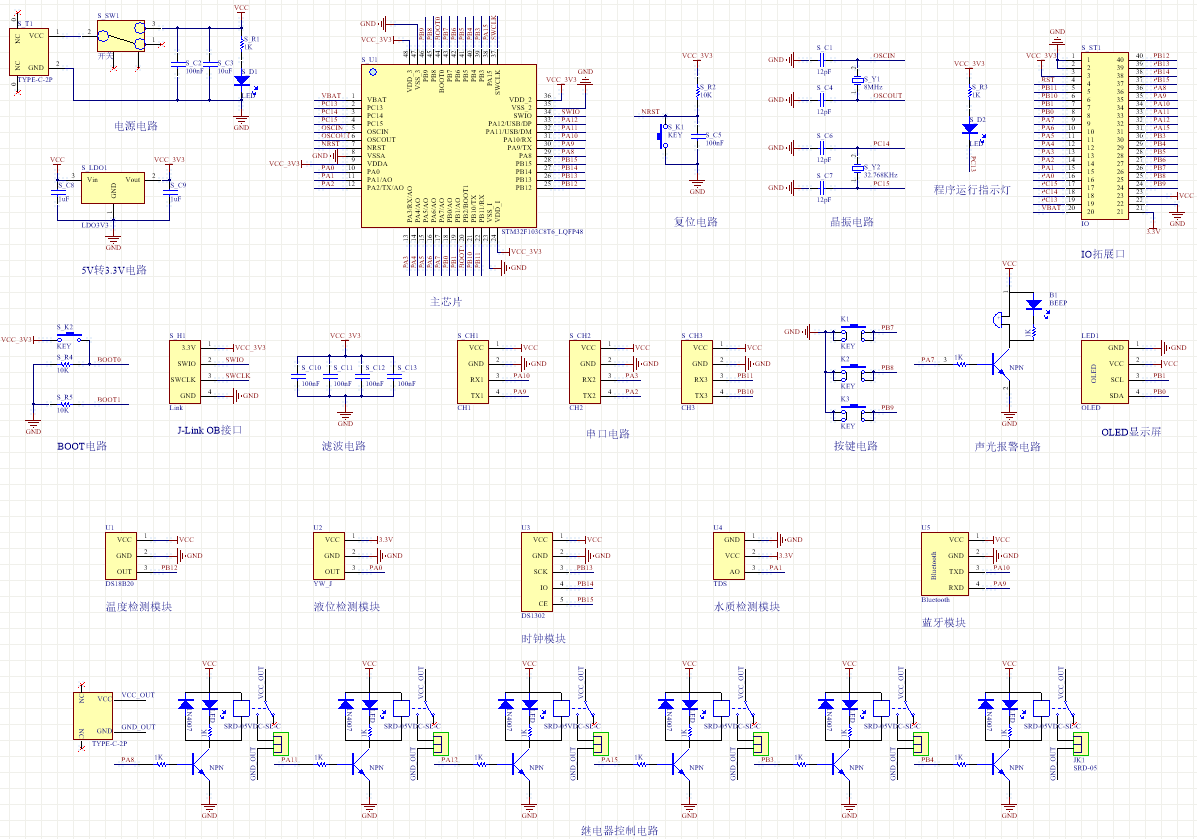The height and width of the screenshot is (839, 1197).
Task: Click the U4 TDS water quality module
Action: pos(728,556)
